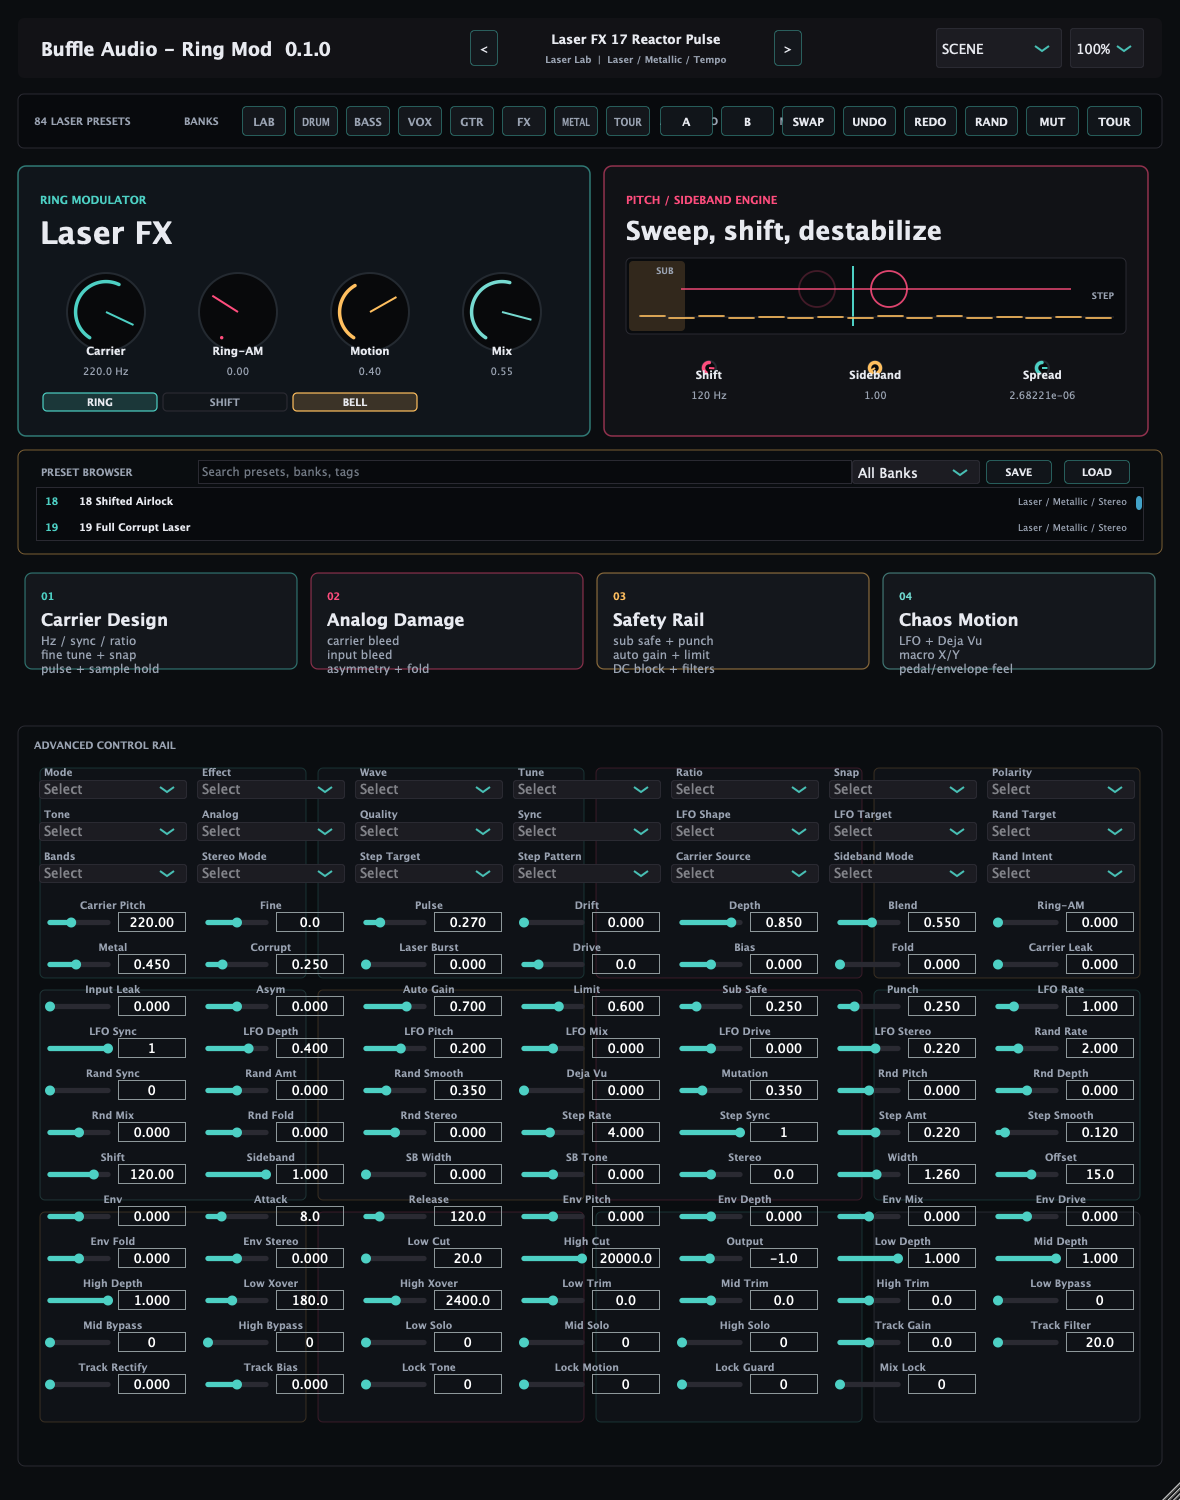Image resolution: width=1180 pixels, height=1500 pixels.
Task: Open the SCENE dropdown
Action: pyautogui.click(x=998, y=48)
